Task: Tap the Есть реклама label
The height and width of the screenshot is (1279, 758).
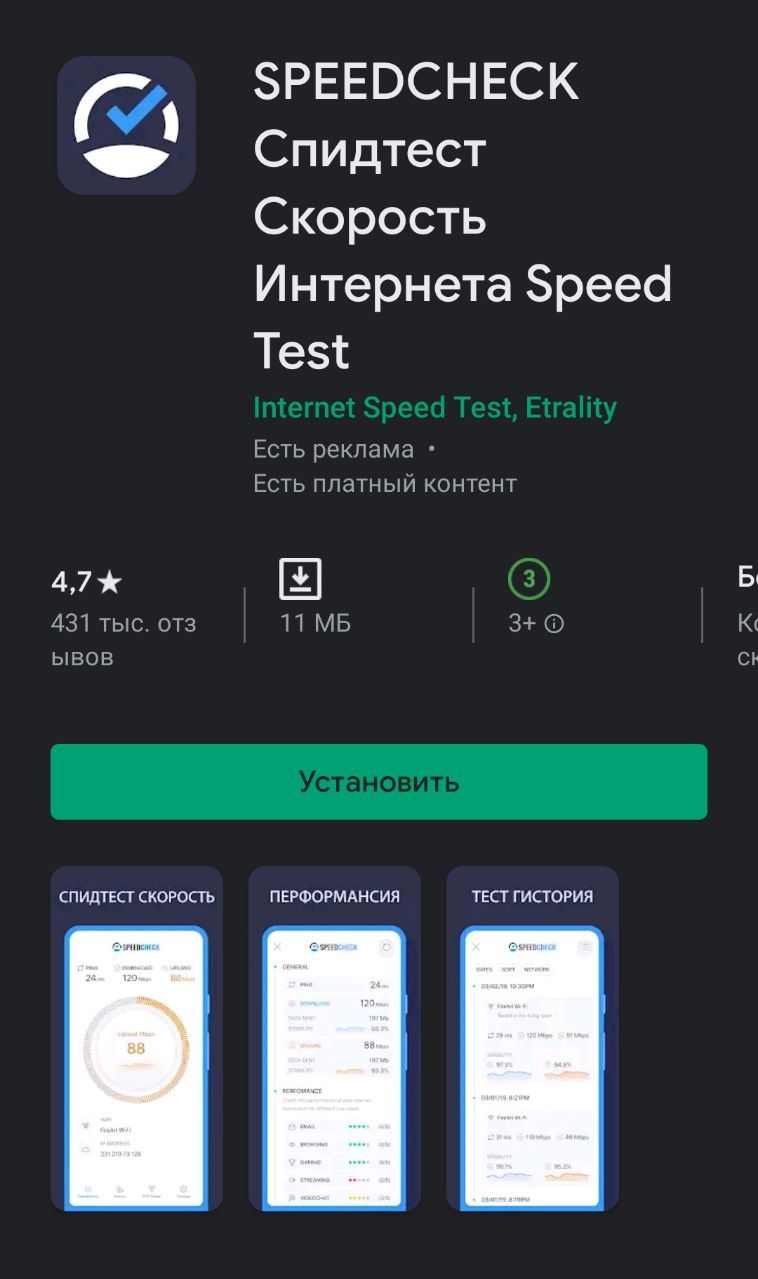Action: click(333, 450)
